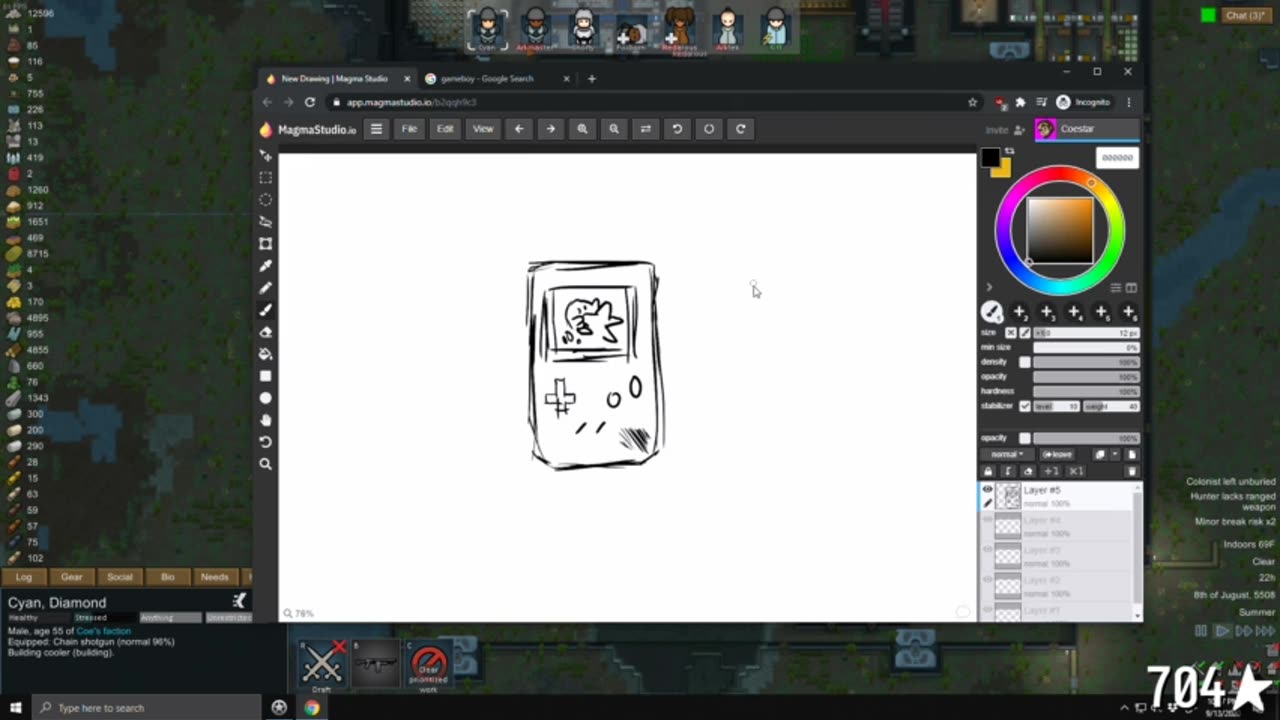Open the View menu
This screenshot has height=720, width=1280.
pos(483,129)
